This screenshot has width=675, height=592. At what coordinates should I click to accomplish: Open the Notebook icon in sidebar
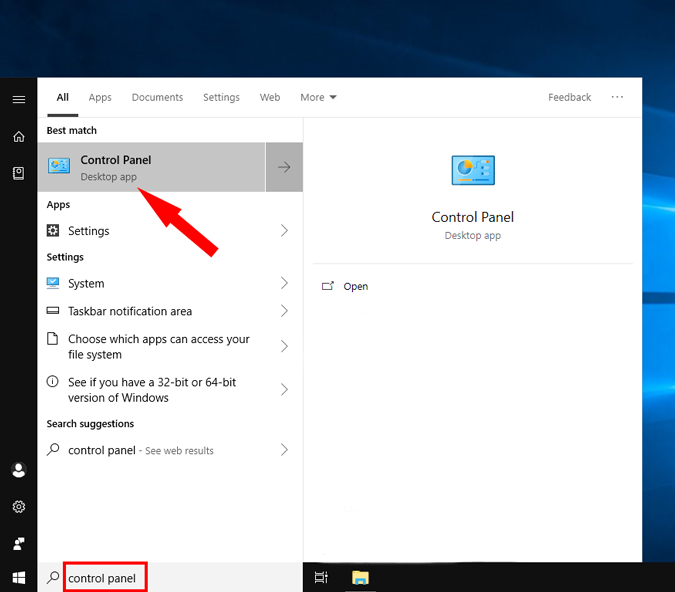19,173
